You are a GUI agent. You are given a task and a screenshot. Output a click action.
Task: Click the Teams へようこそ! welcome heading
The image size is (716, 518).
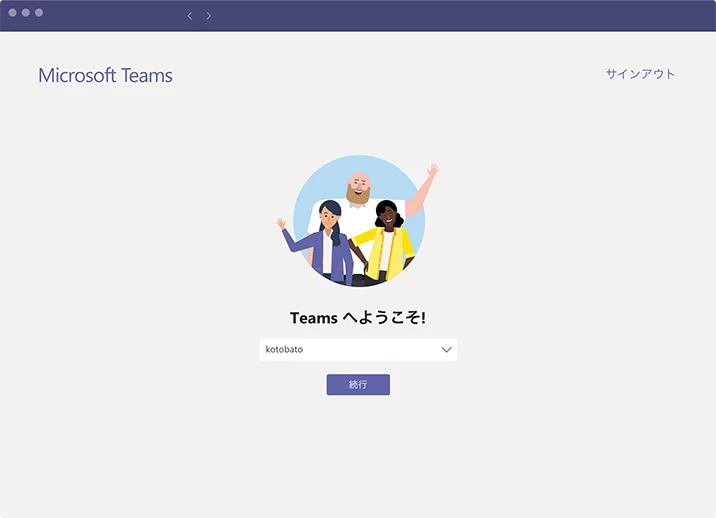(x=357, y=318)
